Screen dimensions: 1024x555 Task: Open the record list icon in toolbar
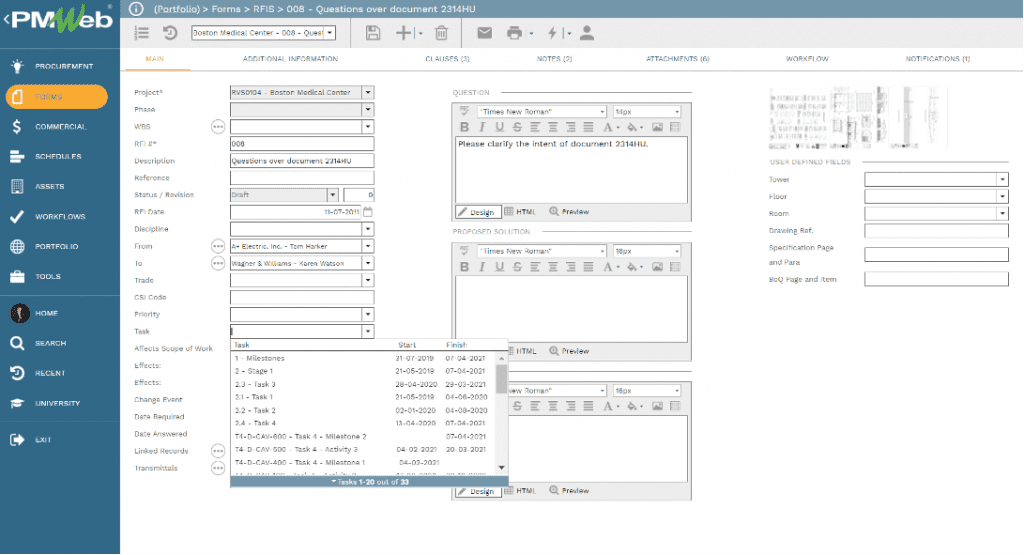click(x=141, y=33)
